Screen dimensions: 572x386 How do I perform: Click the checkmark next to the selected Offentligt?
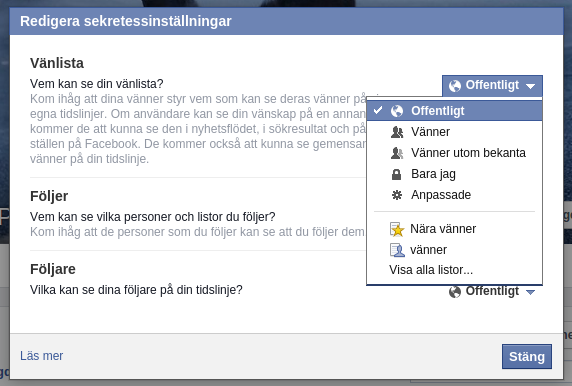point(378,110)
